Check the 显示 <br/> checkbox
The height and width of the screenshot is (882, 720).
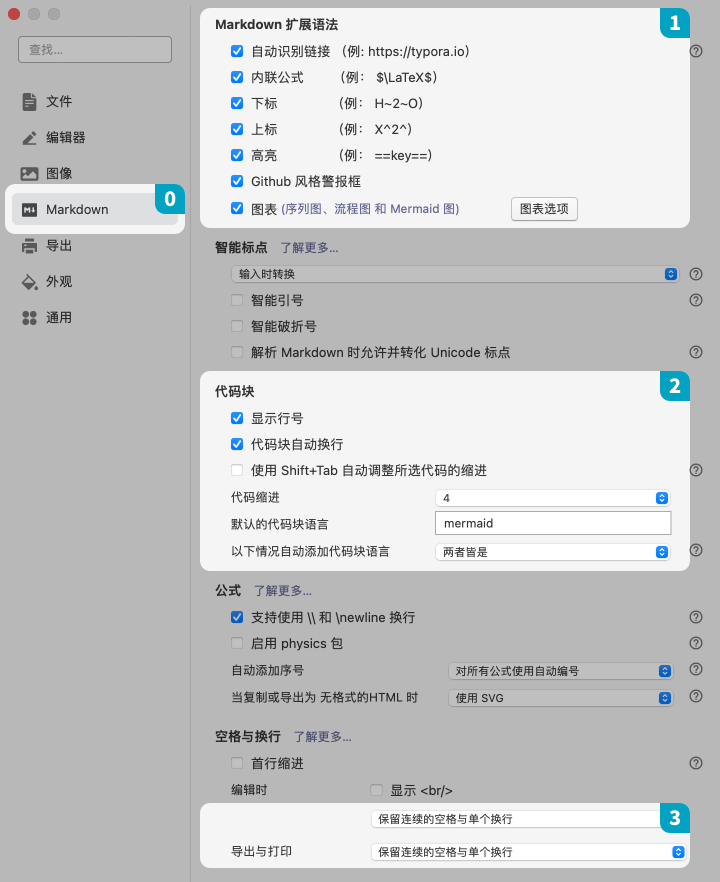click(x=376, y=790)
